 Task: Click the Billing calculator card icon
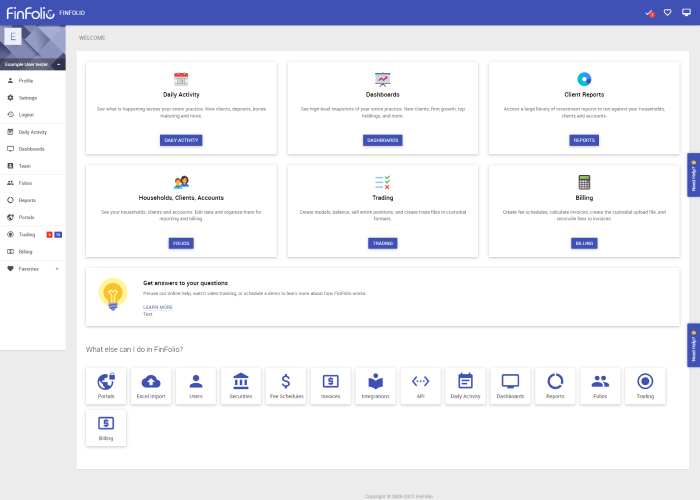(x=584, y=182)
